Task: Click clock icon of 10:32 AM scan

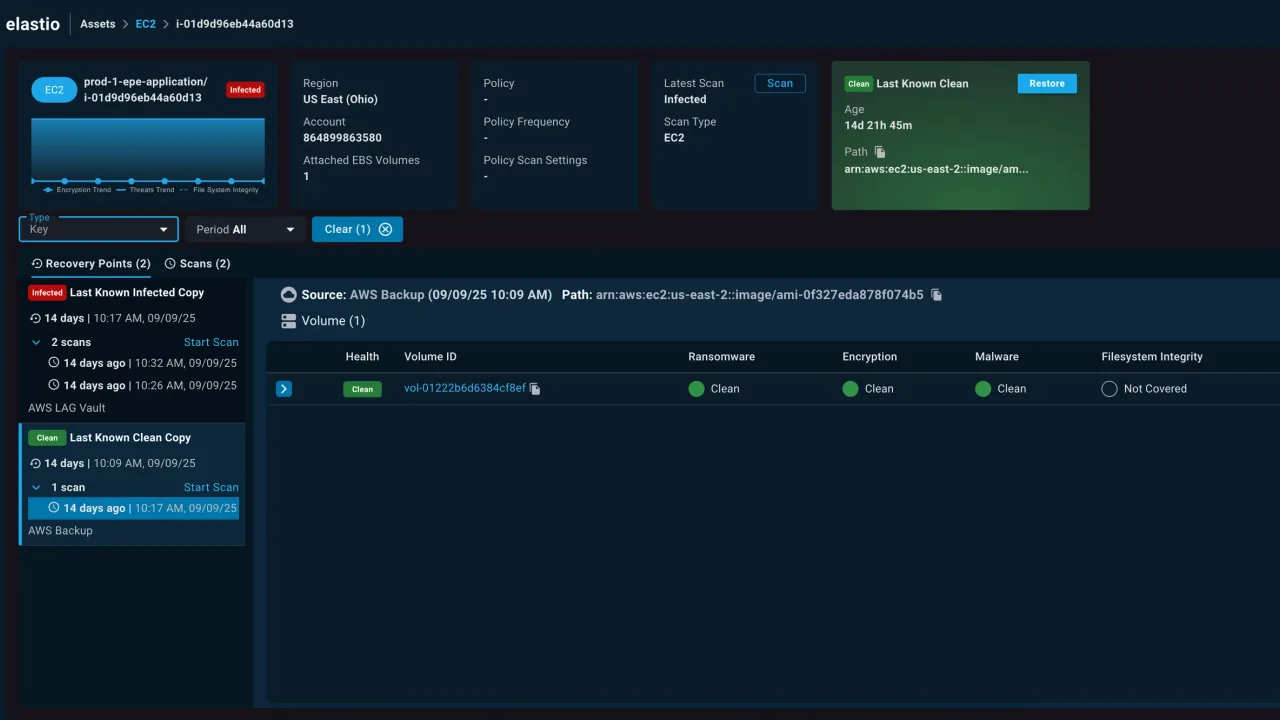Action: tap(54, 363)
